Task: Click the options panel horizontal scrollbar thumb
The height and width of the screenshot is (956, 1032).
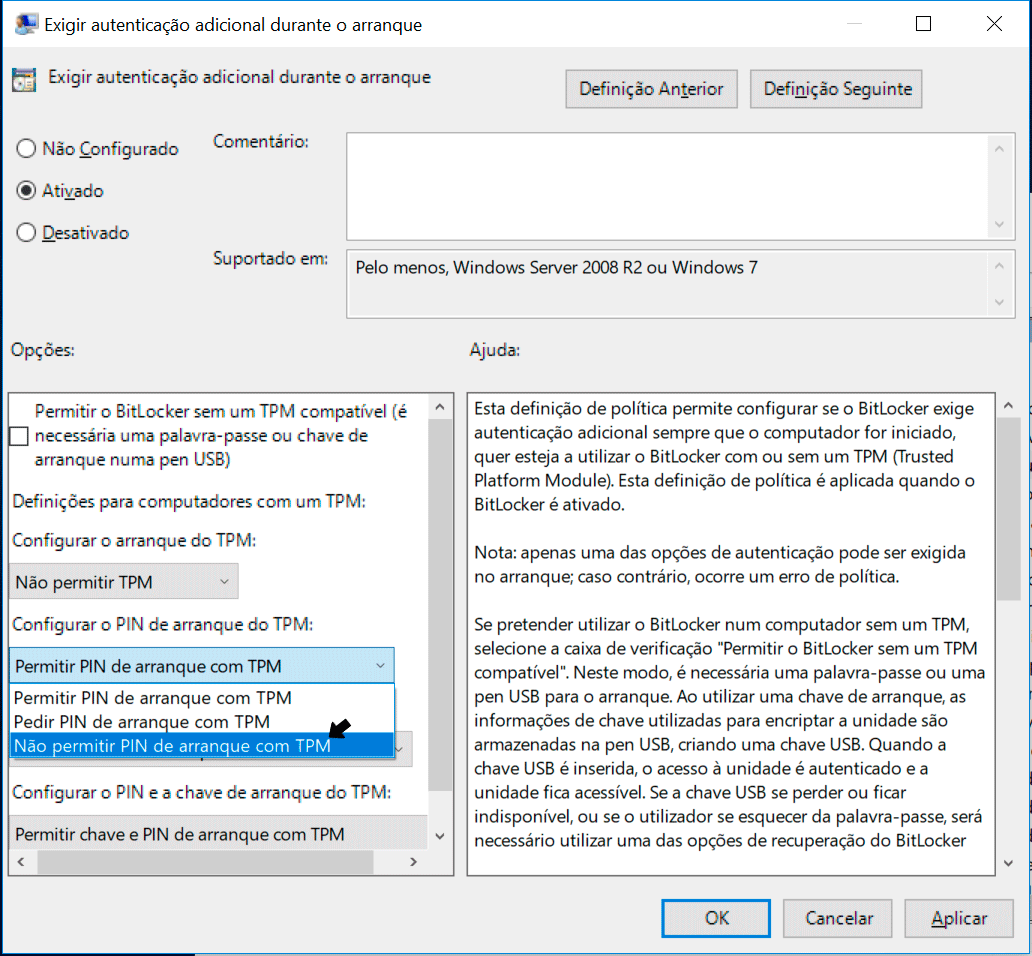Action: point(205,861)
